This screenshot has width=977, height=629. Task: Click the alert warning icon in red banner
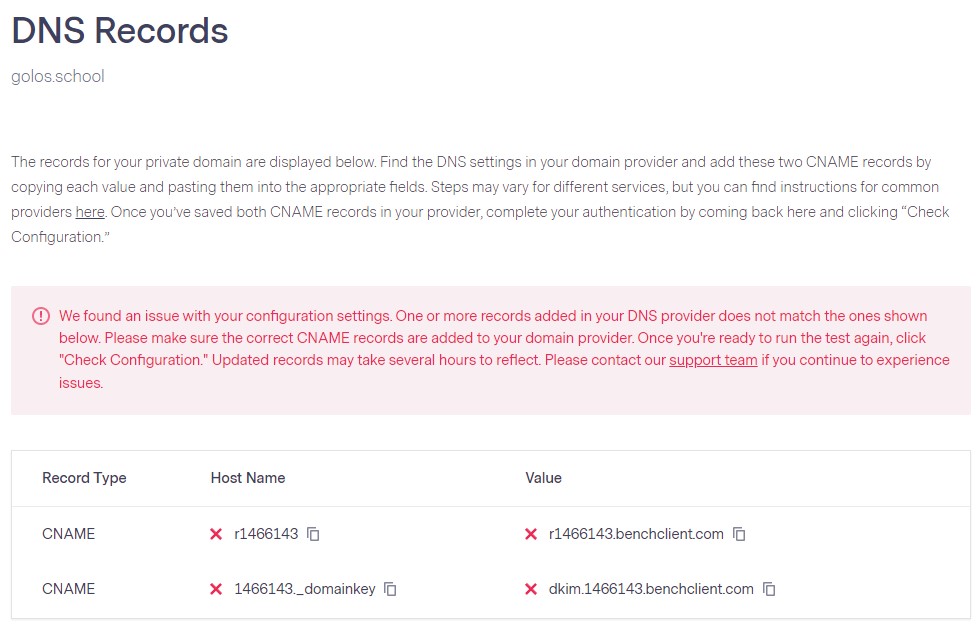point(40,316)
